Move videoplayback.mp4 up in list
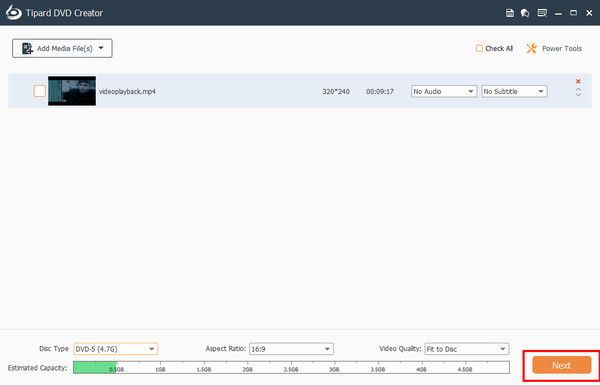Viewport: 600px width, 386px height. pyautogui.click(x=578, y=90)
